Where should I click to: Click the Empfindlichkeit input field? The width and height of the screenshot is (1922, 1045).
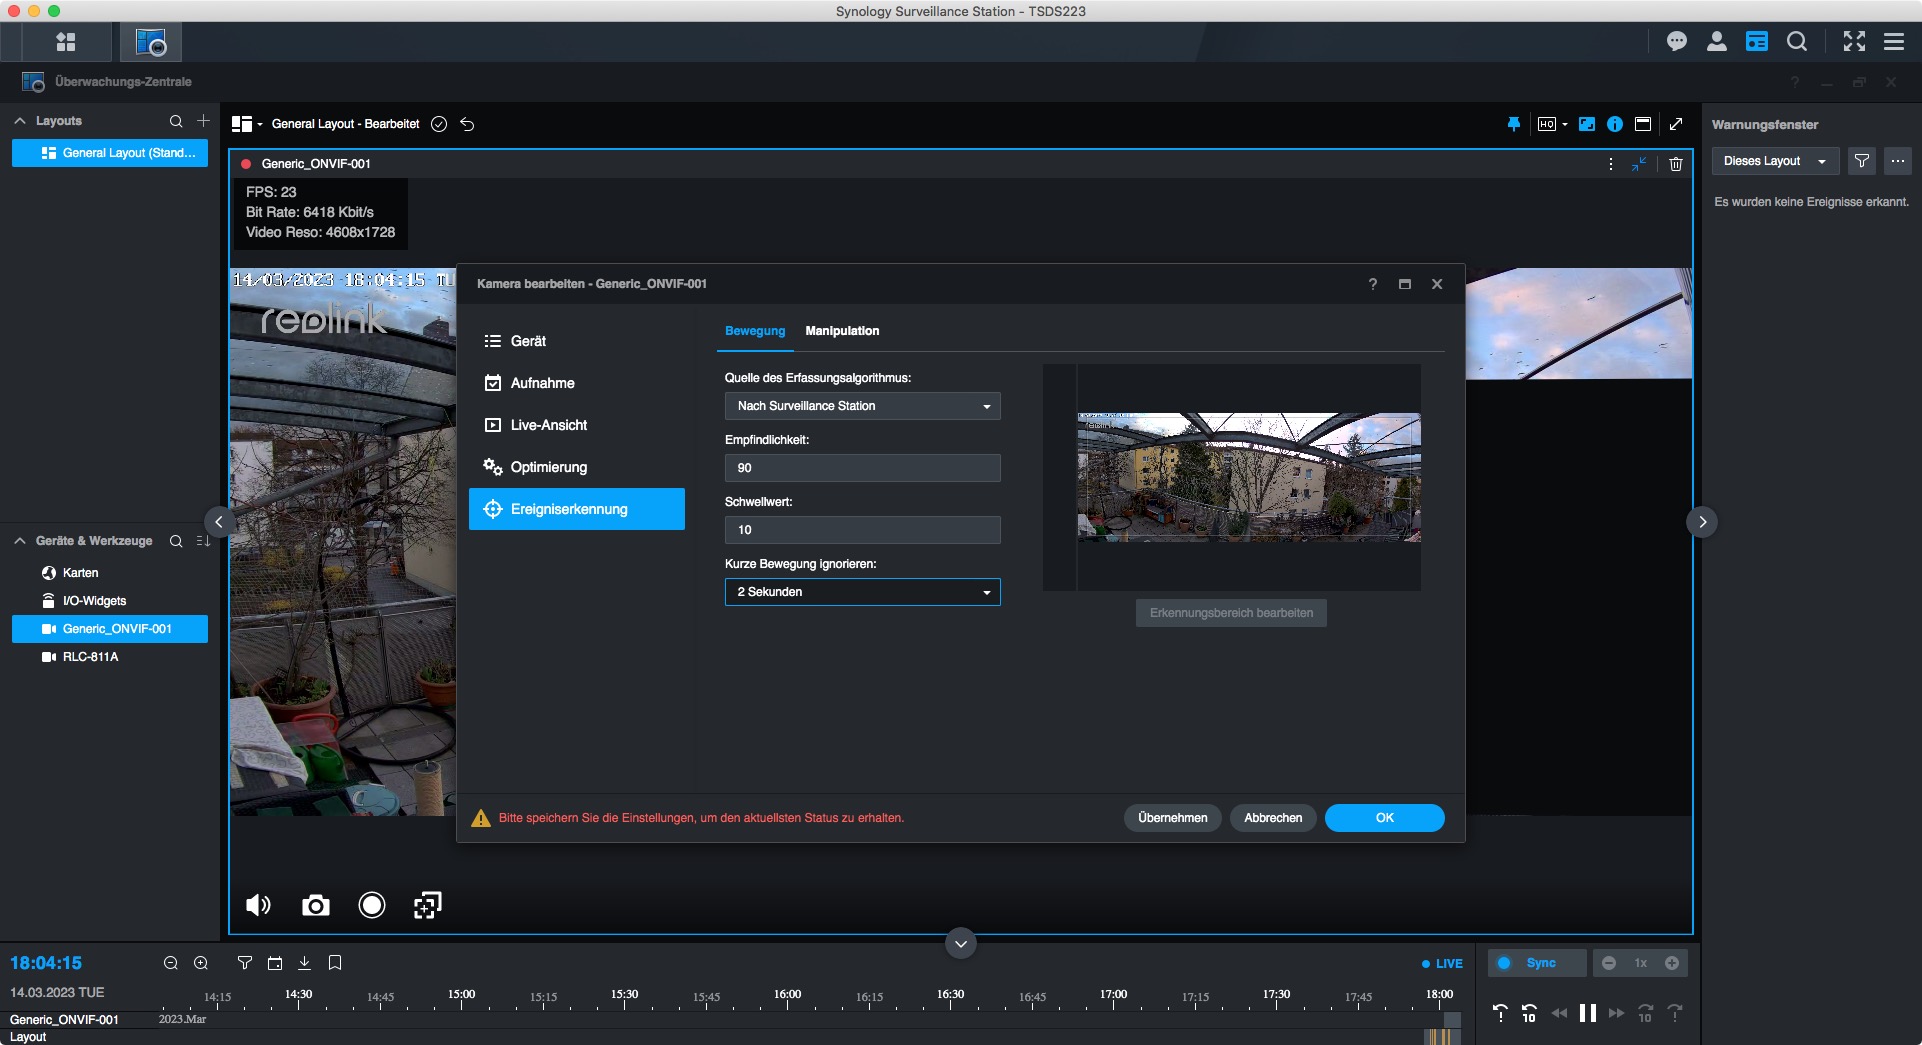coord(862,468)
